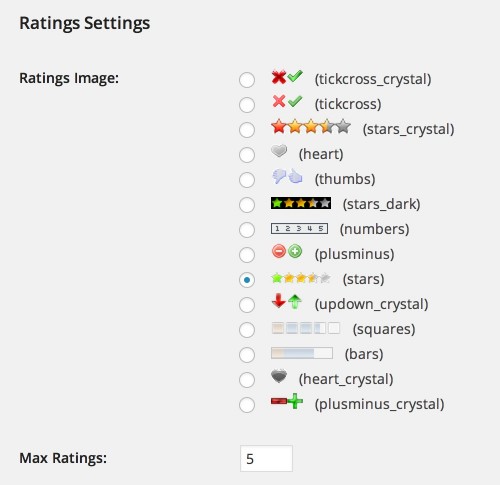Click the plusminus_crystal red bar green plus image
500x485 pixels.
click(287, 401)
